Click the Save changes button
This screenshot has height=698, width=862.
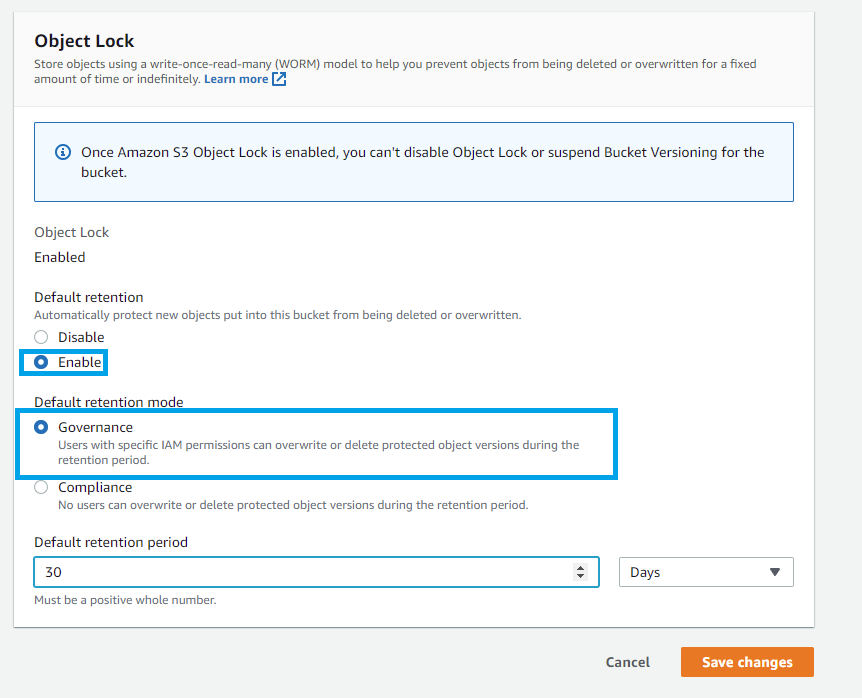(x=747, y=662)
